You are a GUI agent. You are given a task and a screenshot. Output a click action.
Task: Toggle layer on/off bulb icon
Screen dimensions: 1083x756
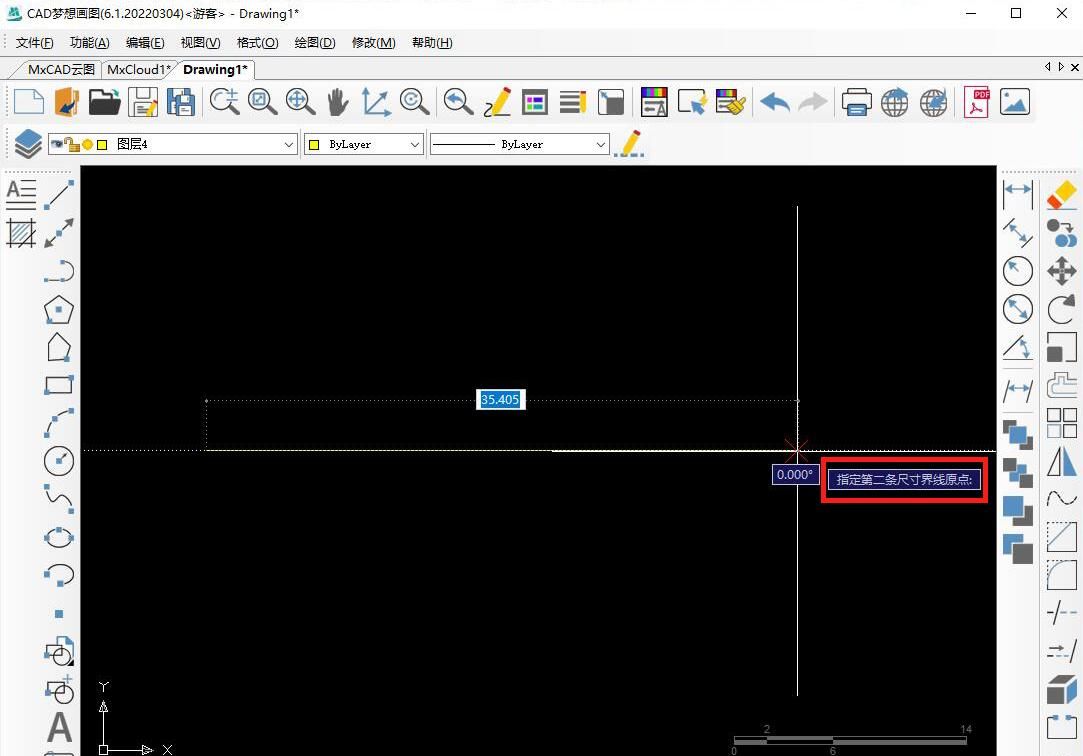tap(87, 144)
